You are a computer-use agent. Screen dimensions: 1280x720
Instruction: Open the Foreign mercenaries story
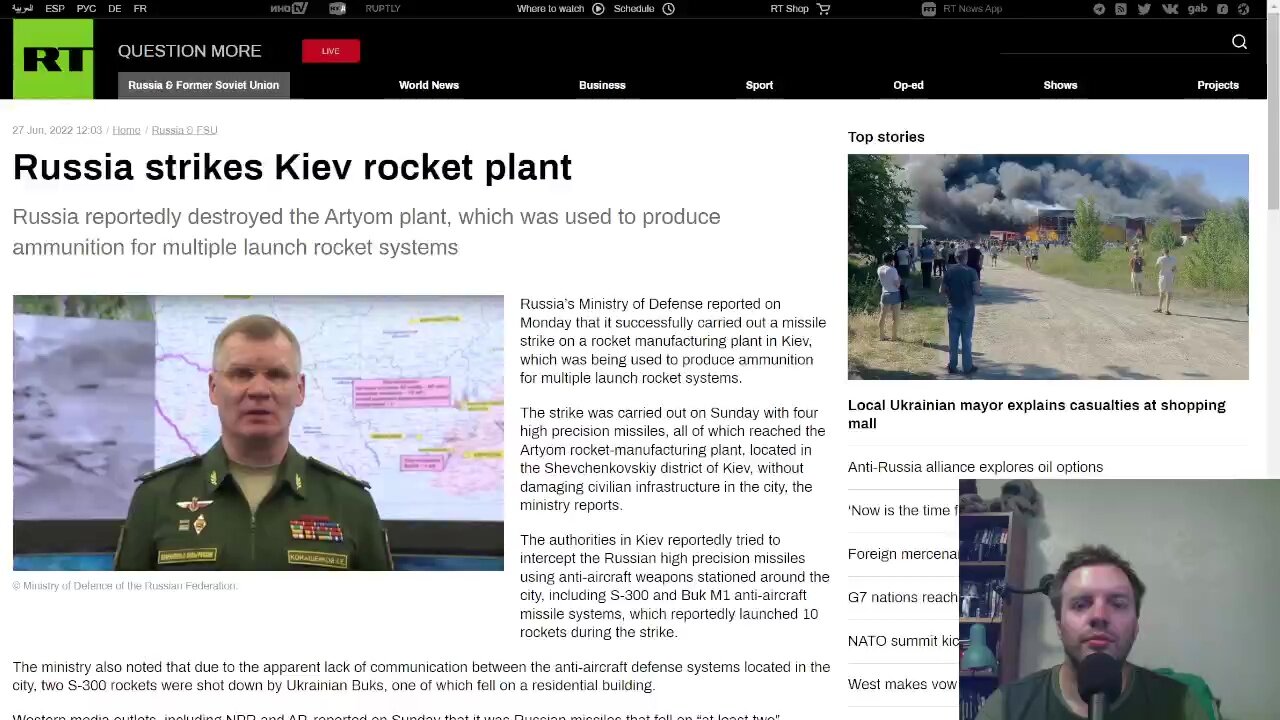tap(903, 554)
